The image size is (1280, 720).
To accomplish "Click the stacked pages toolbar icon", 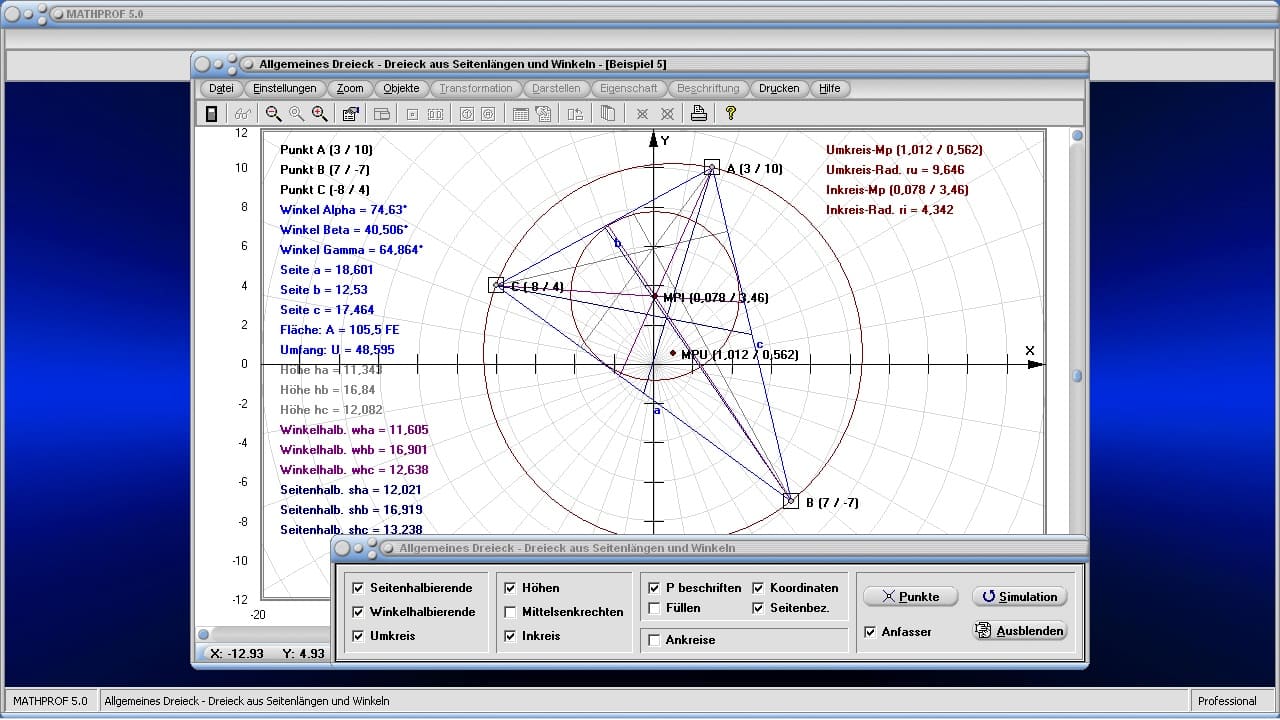I will [x=607, y=114].
